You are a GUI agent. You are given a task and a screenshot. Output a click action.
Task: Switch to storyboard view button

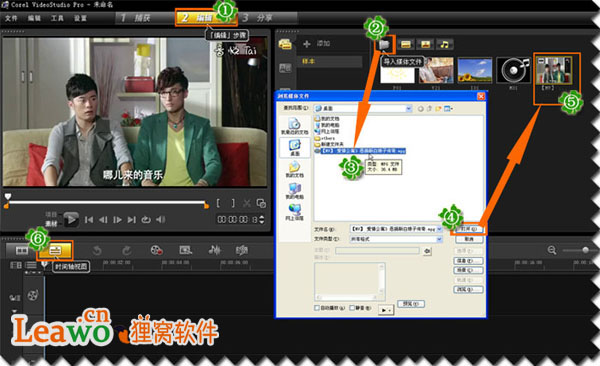coord(21,250)
